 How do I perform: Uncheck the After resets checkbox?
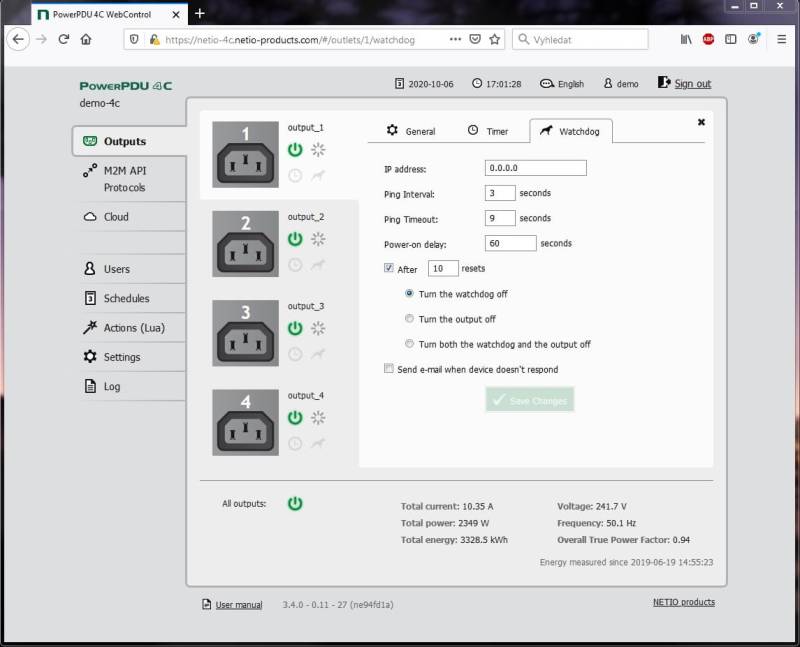tap(389, 268)
